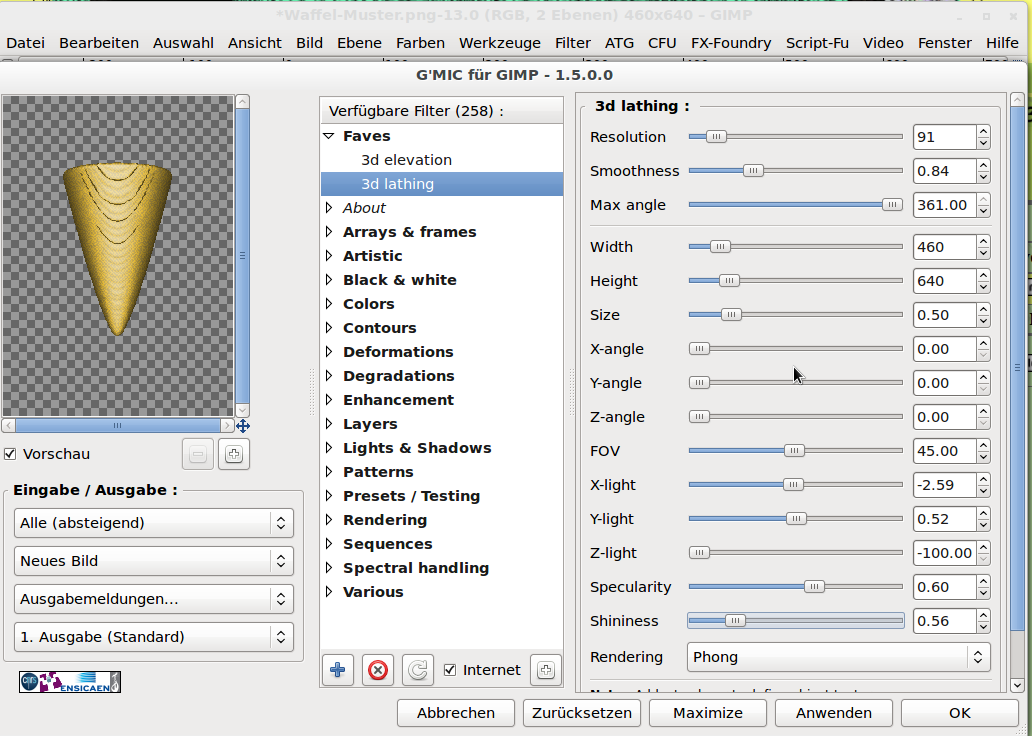The height and width of the screenshot is (736, 1032).
Task: Collapse the Faves filter category
Action: pyautogui.click(x=328, y=136)
